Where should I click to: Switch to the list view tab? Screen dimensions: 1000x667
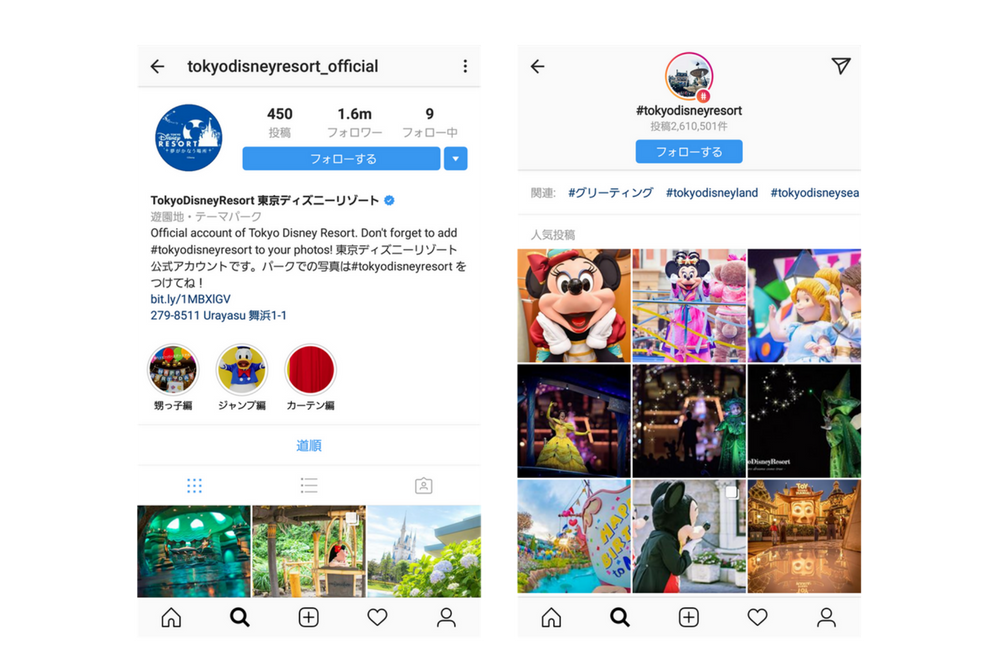[309, 486]
